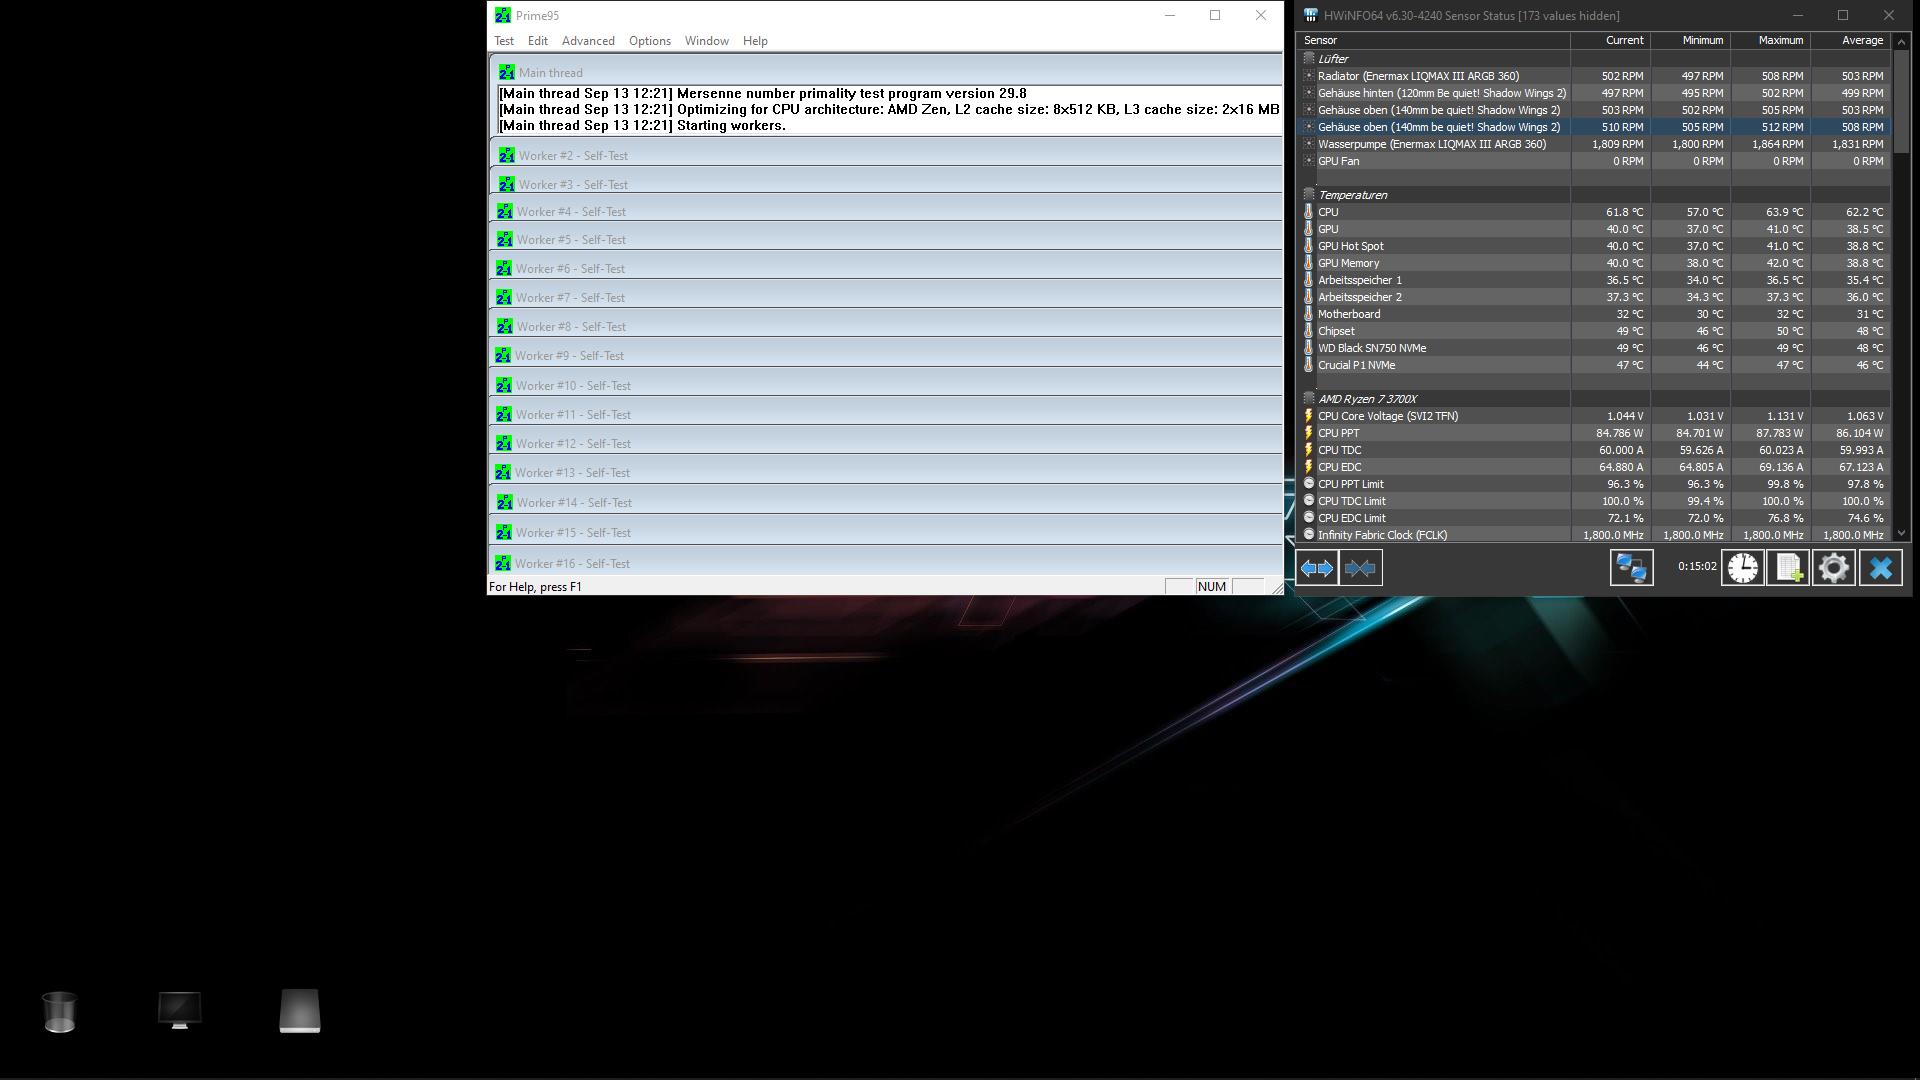Open the Recycle Bin desktop icon
Viewport: 1920px width, 1080px height.
click(x=60, y=1011)
